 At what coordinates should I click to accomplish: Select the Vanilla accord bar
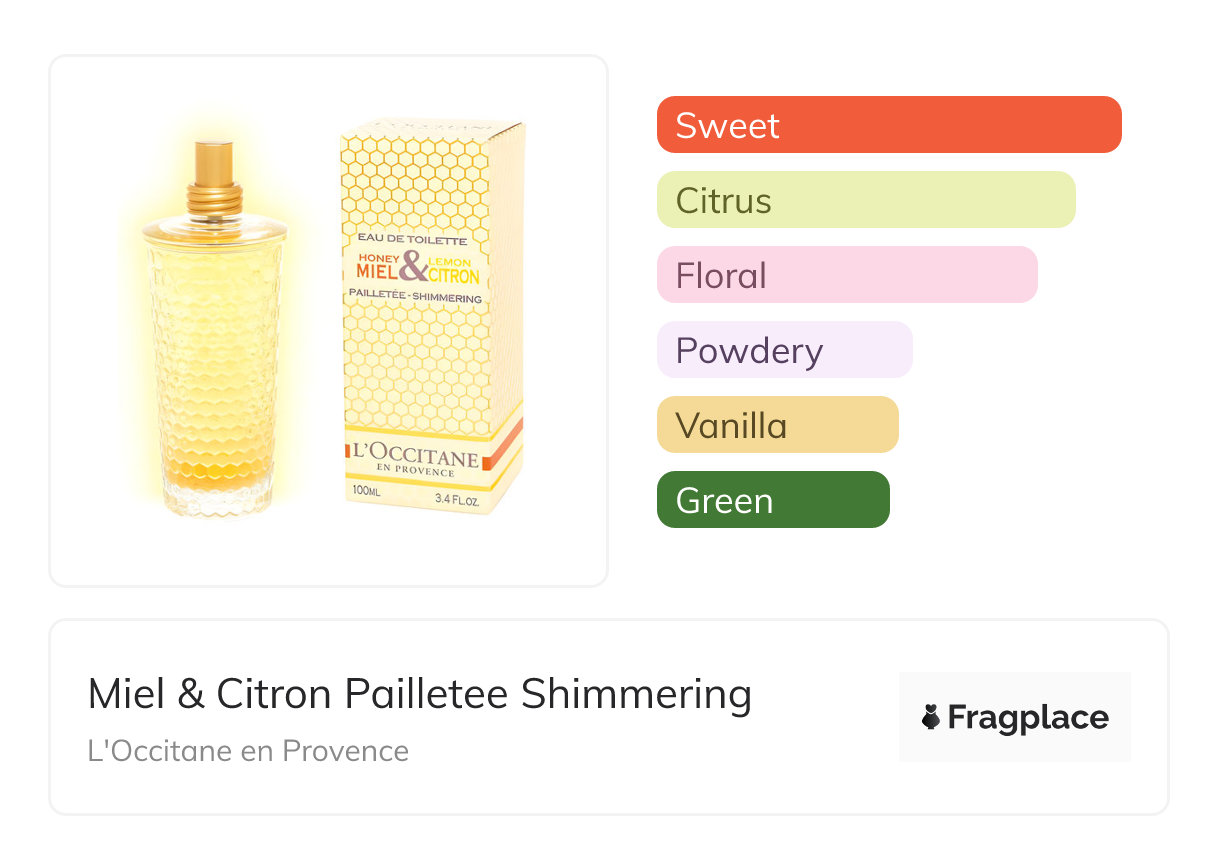click(777, 425)
